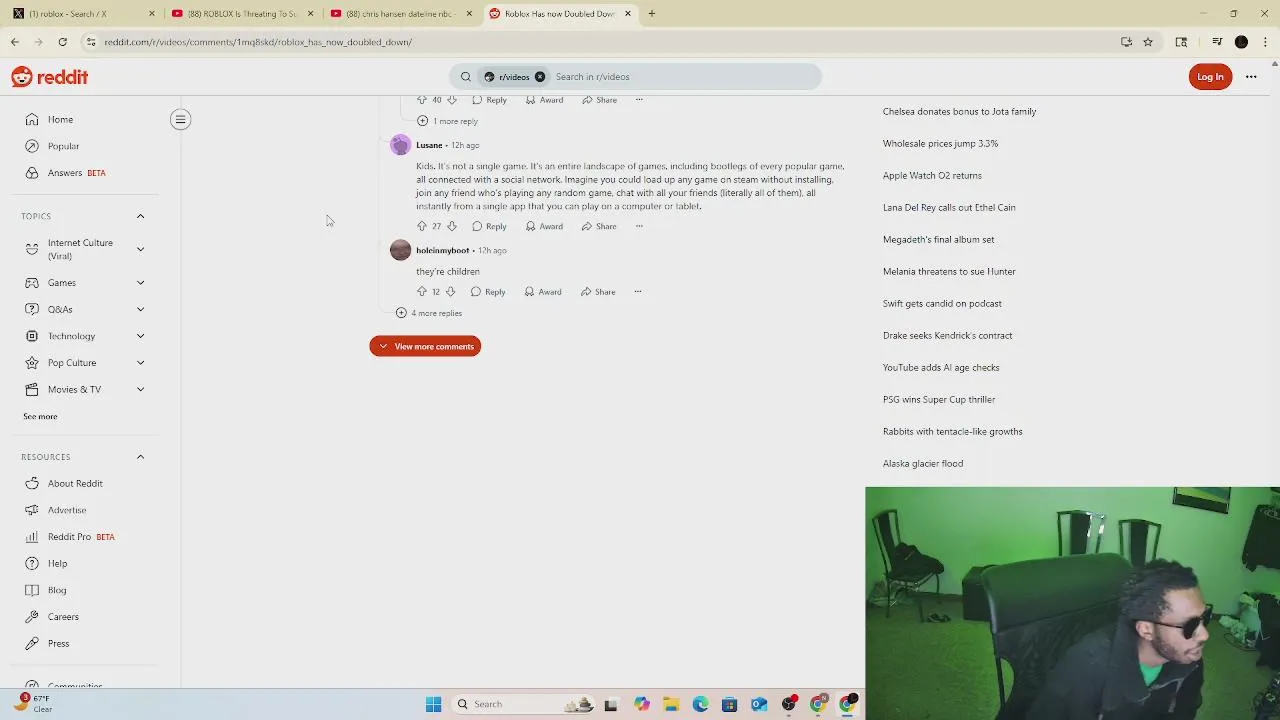This screenshot has height=720, width=1280.
Task: Upvote the top comment showing 40 points
Action: (422, 100)
